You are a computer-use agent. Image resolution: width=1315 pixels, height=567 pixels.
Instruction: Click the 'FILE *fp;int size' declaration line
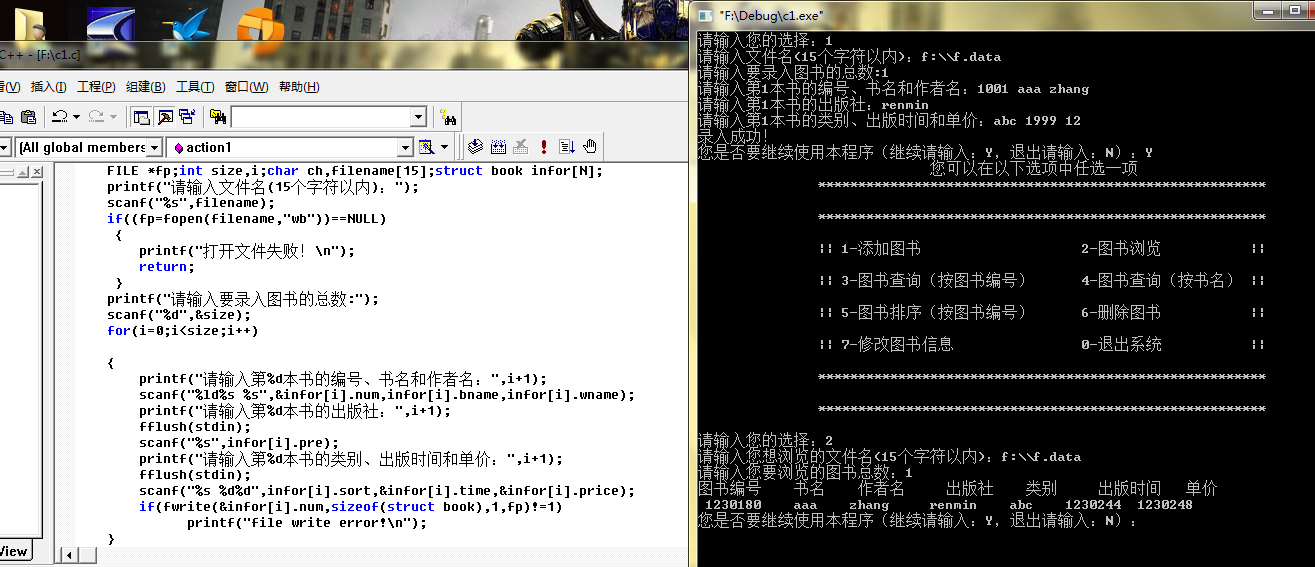pos(355,171)
